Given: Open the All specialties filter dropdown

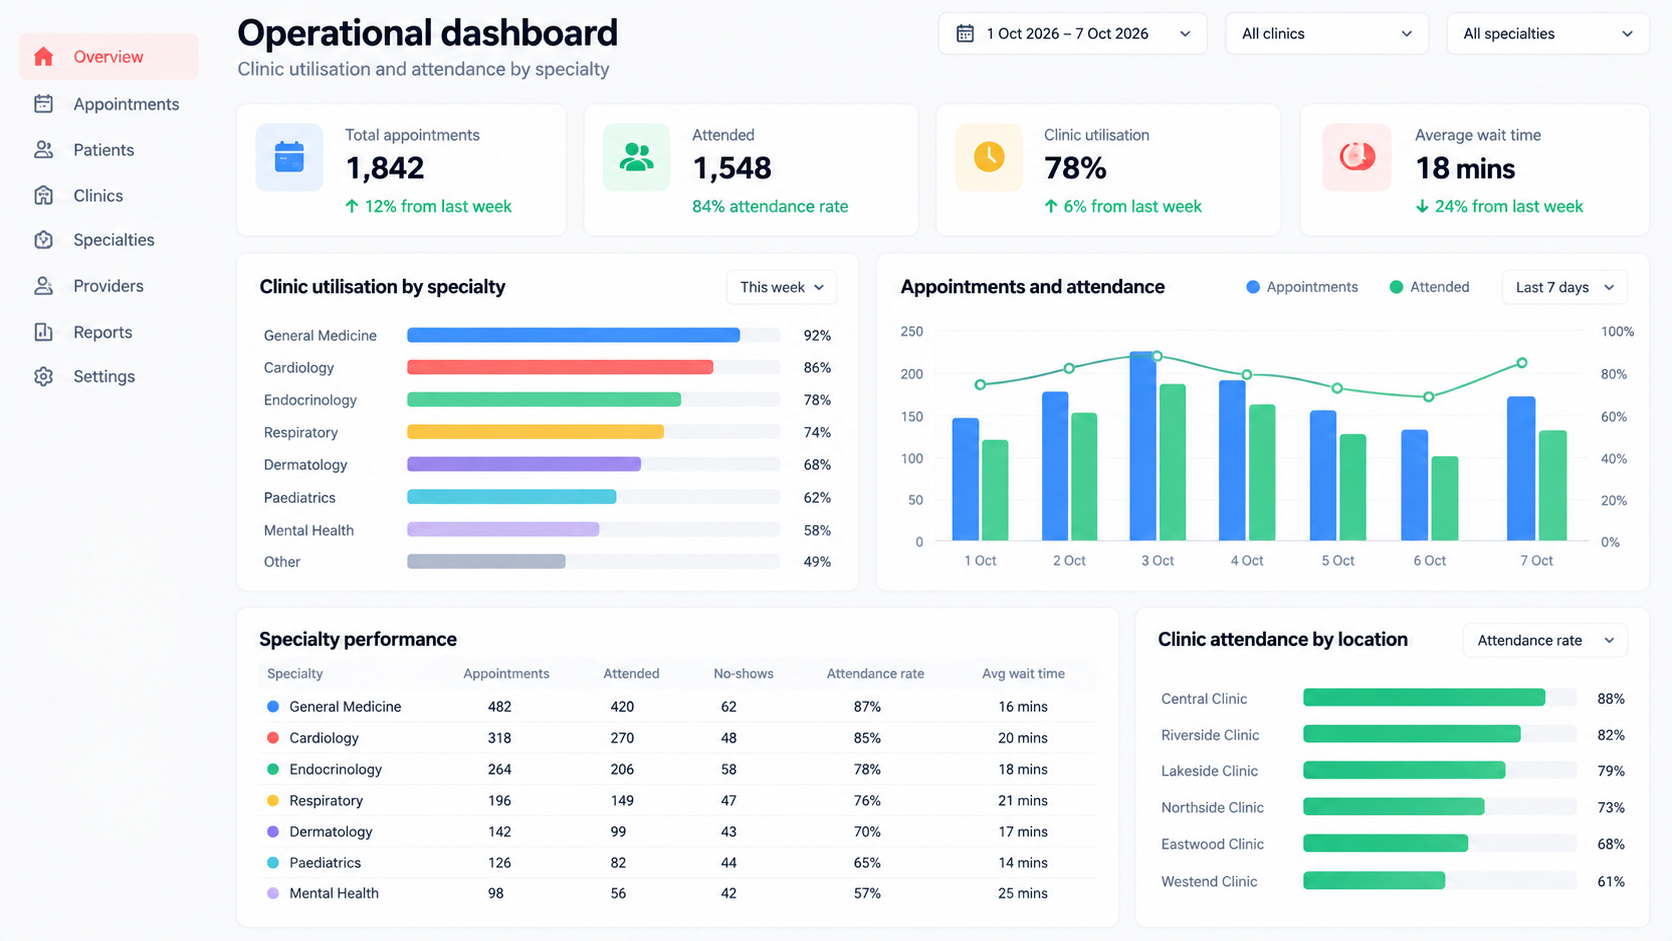Looking at the screenshot, I should (x=1547, y=34).
